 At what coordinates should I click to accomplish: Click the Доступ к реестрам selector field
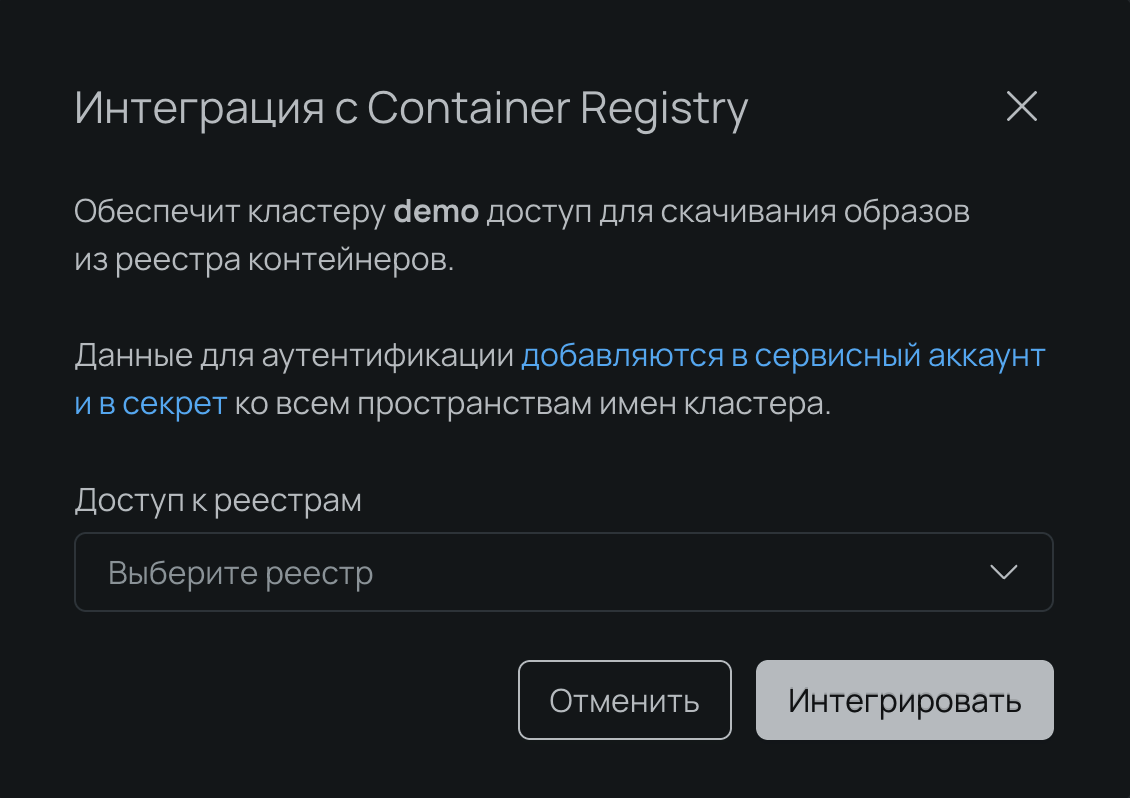pos(565,571)
